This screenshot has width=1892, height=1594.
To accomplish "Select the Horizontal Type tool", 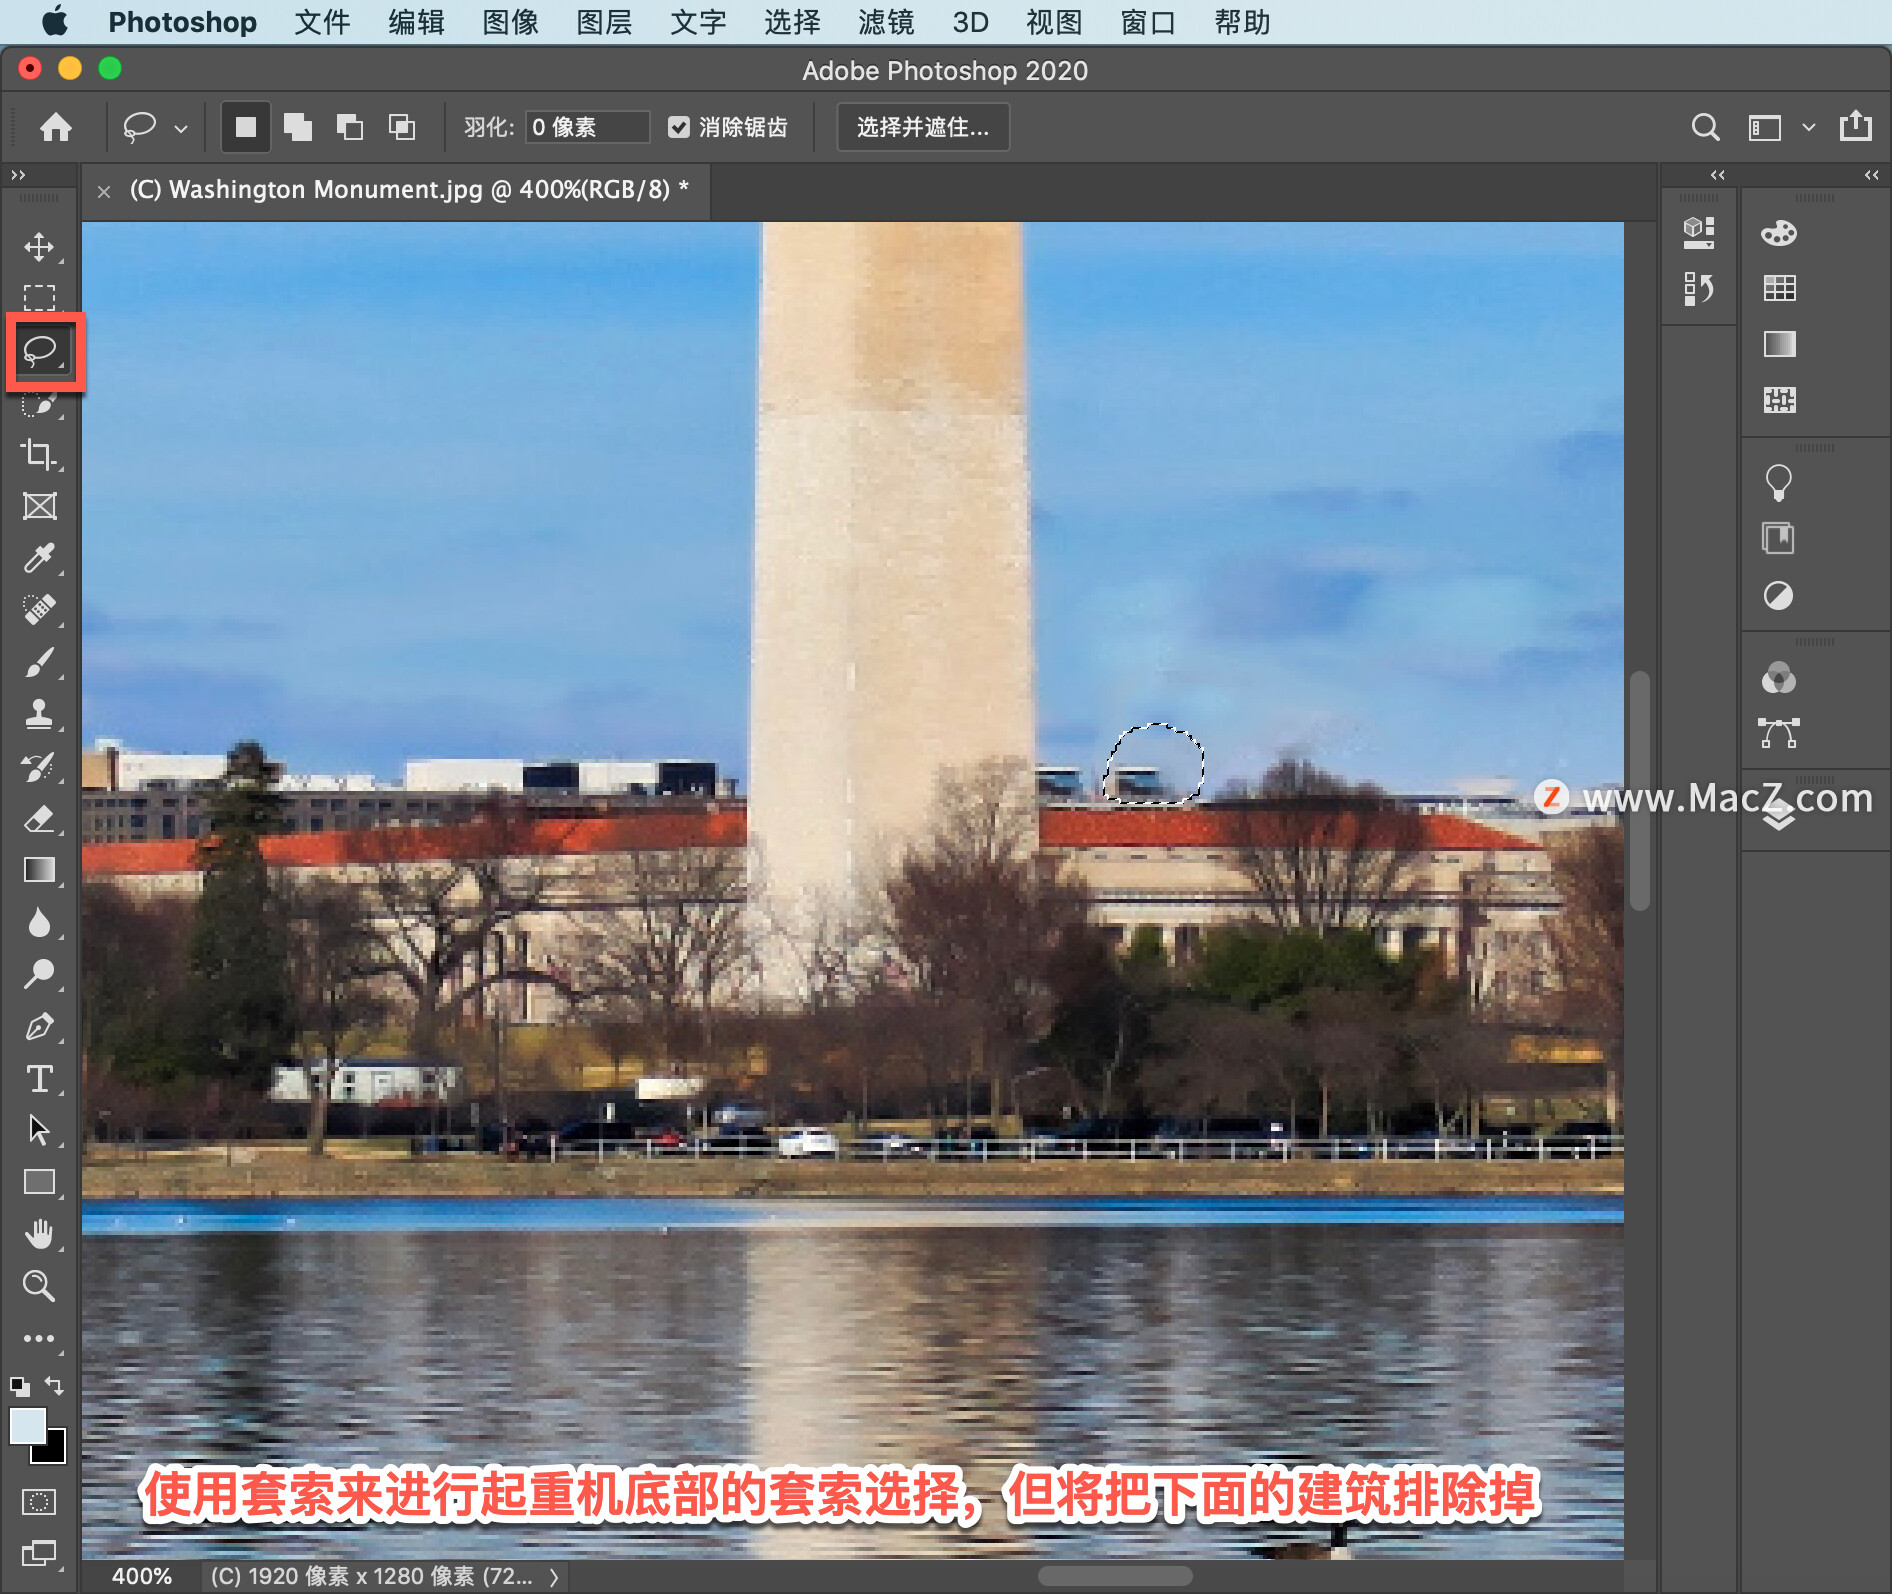I will coord(39,1079).
